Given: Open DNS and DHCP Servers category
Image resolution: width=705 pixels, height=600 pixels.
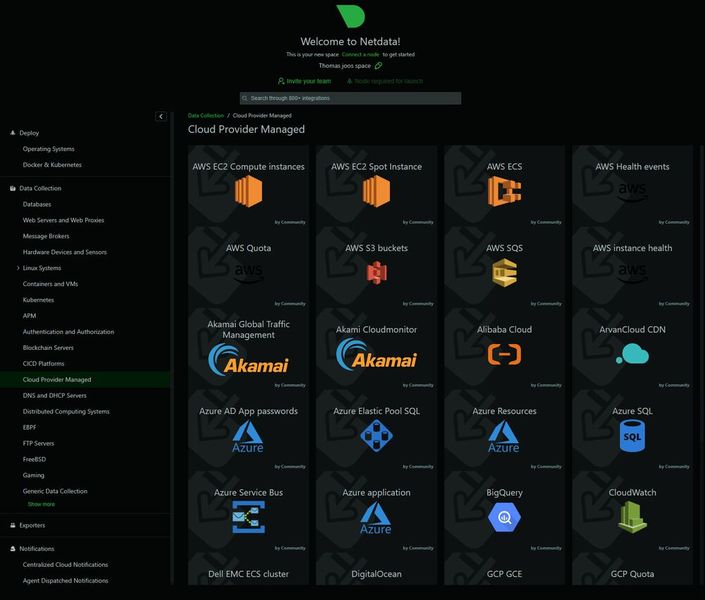Looking at the screenshot, I should pos(54,396).
